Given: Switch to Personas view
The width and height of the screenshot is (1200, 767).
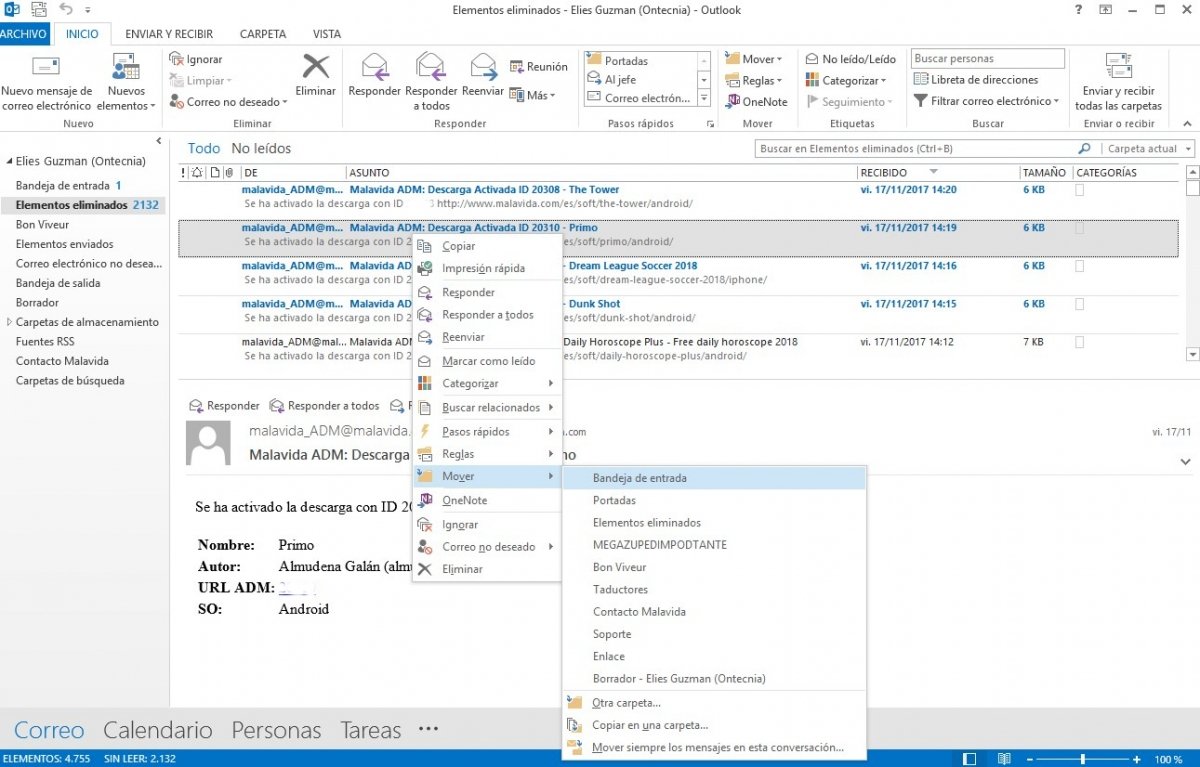Looking at the screenshot, I should click(x=276, y=730).
